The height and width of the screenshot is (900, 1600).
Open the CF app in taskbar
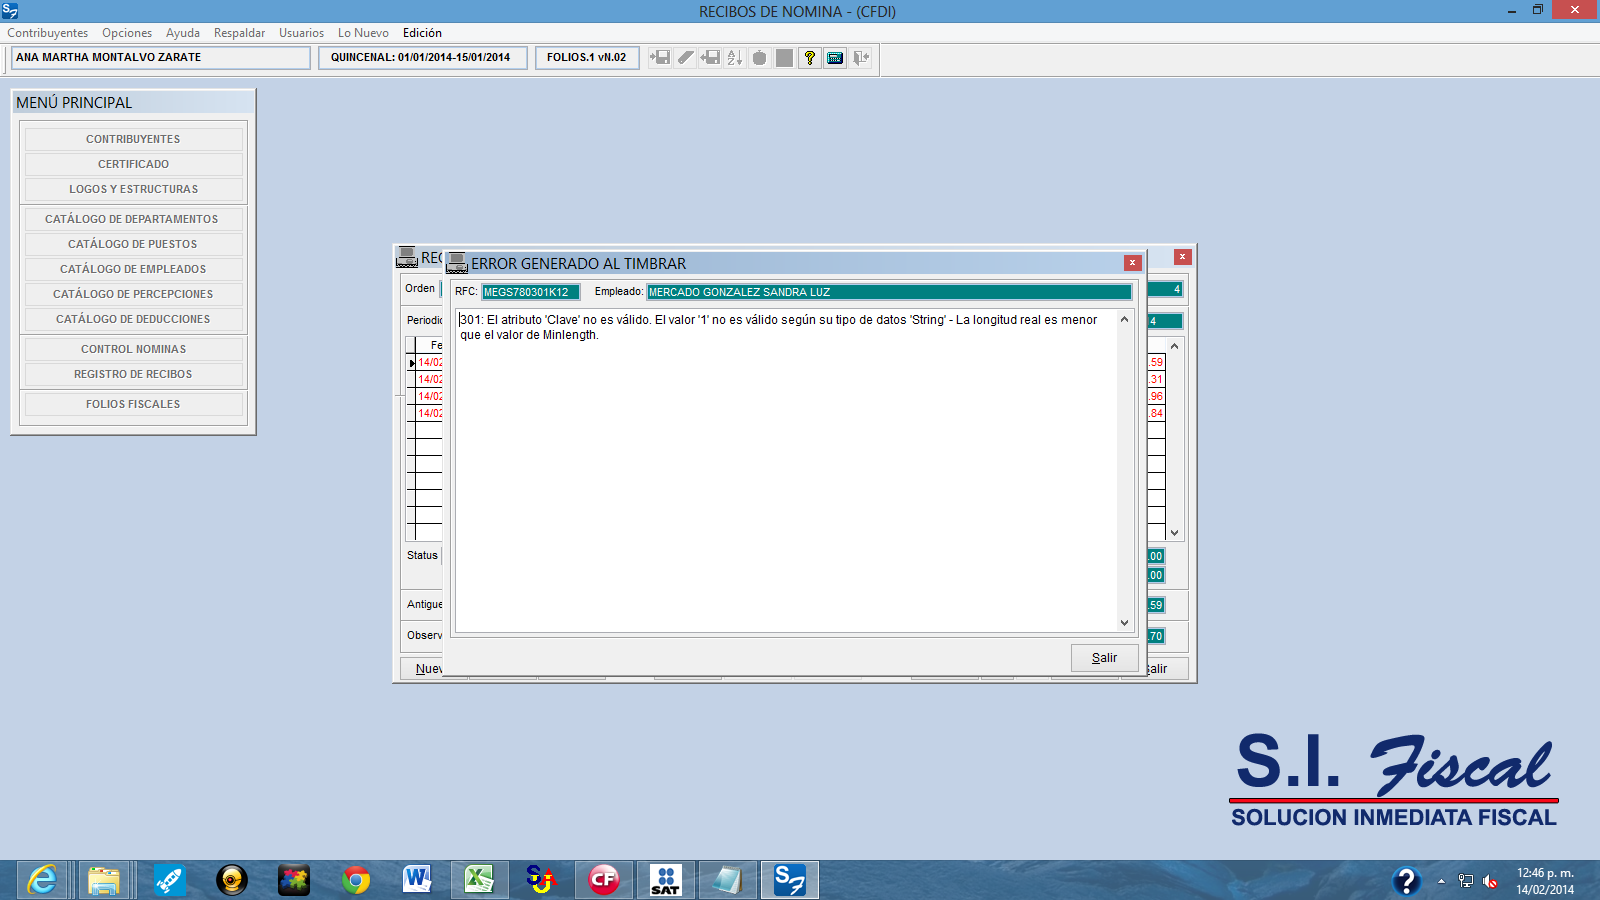click(603, 880)
